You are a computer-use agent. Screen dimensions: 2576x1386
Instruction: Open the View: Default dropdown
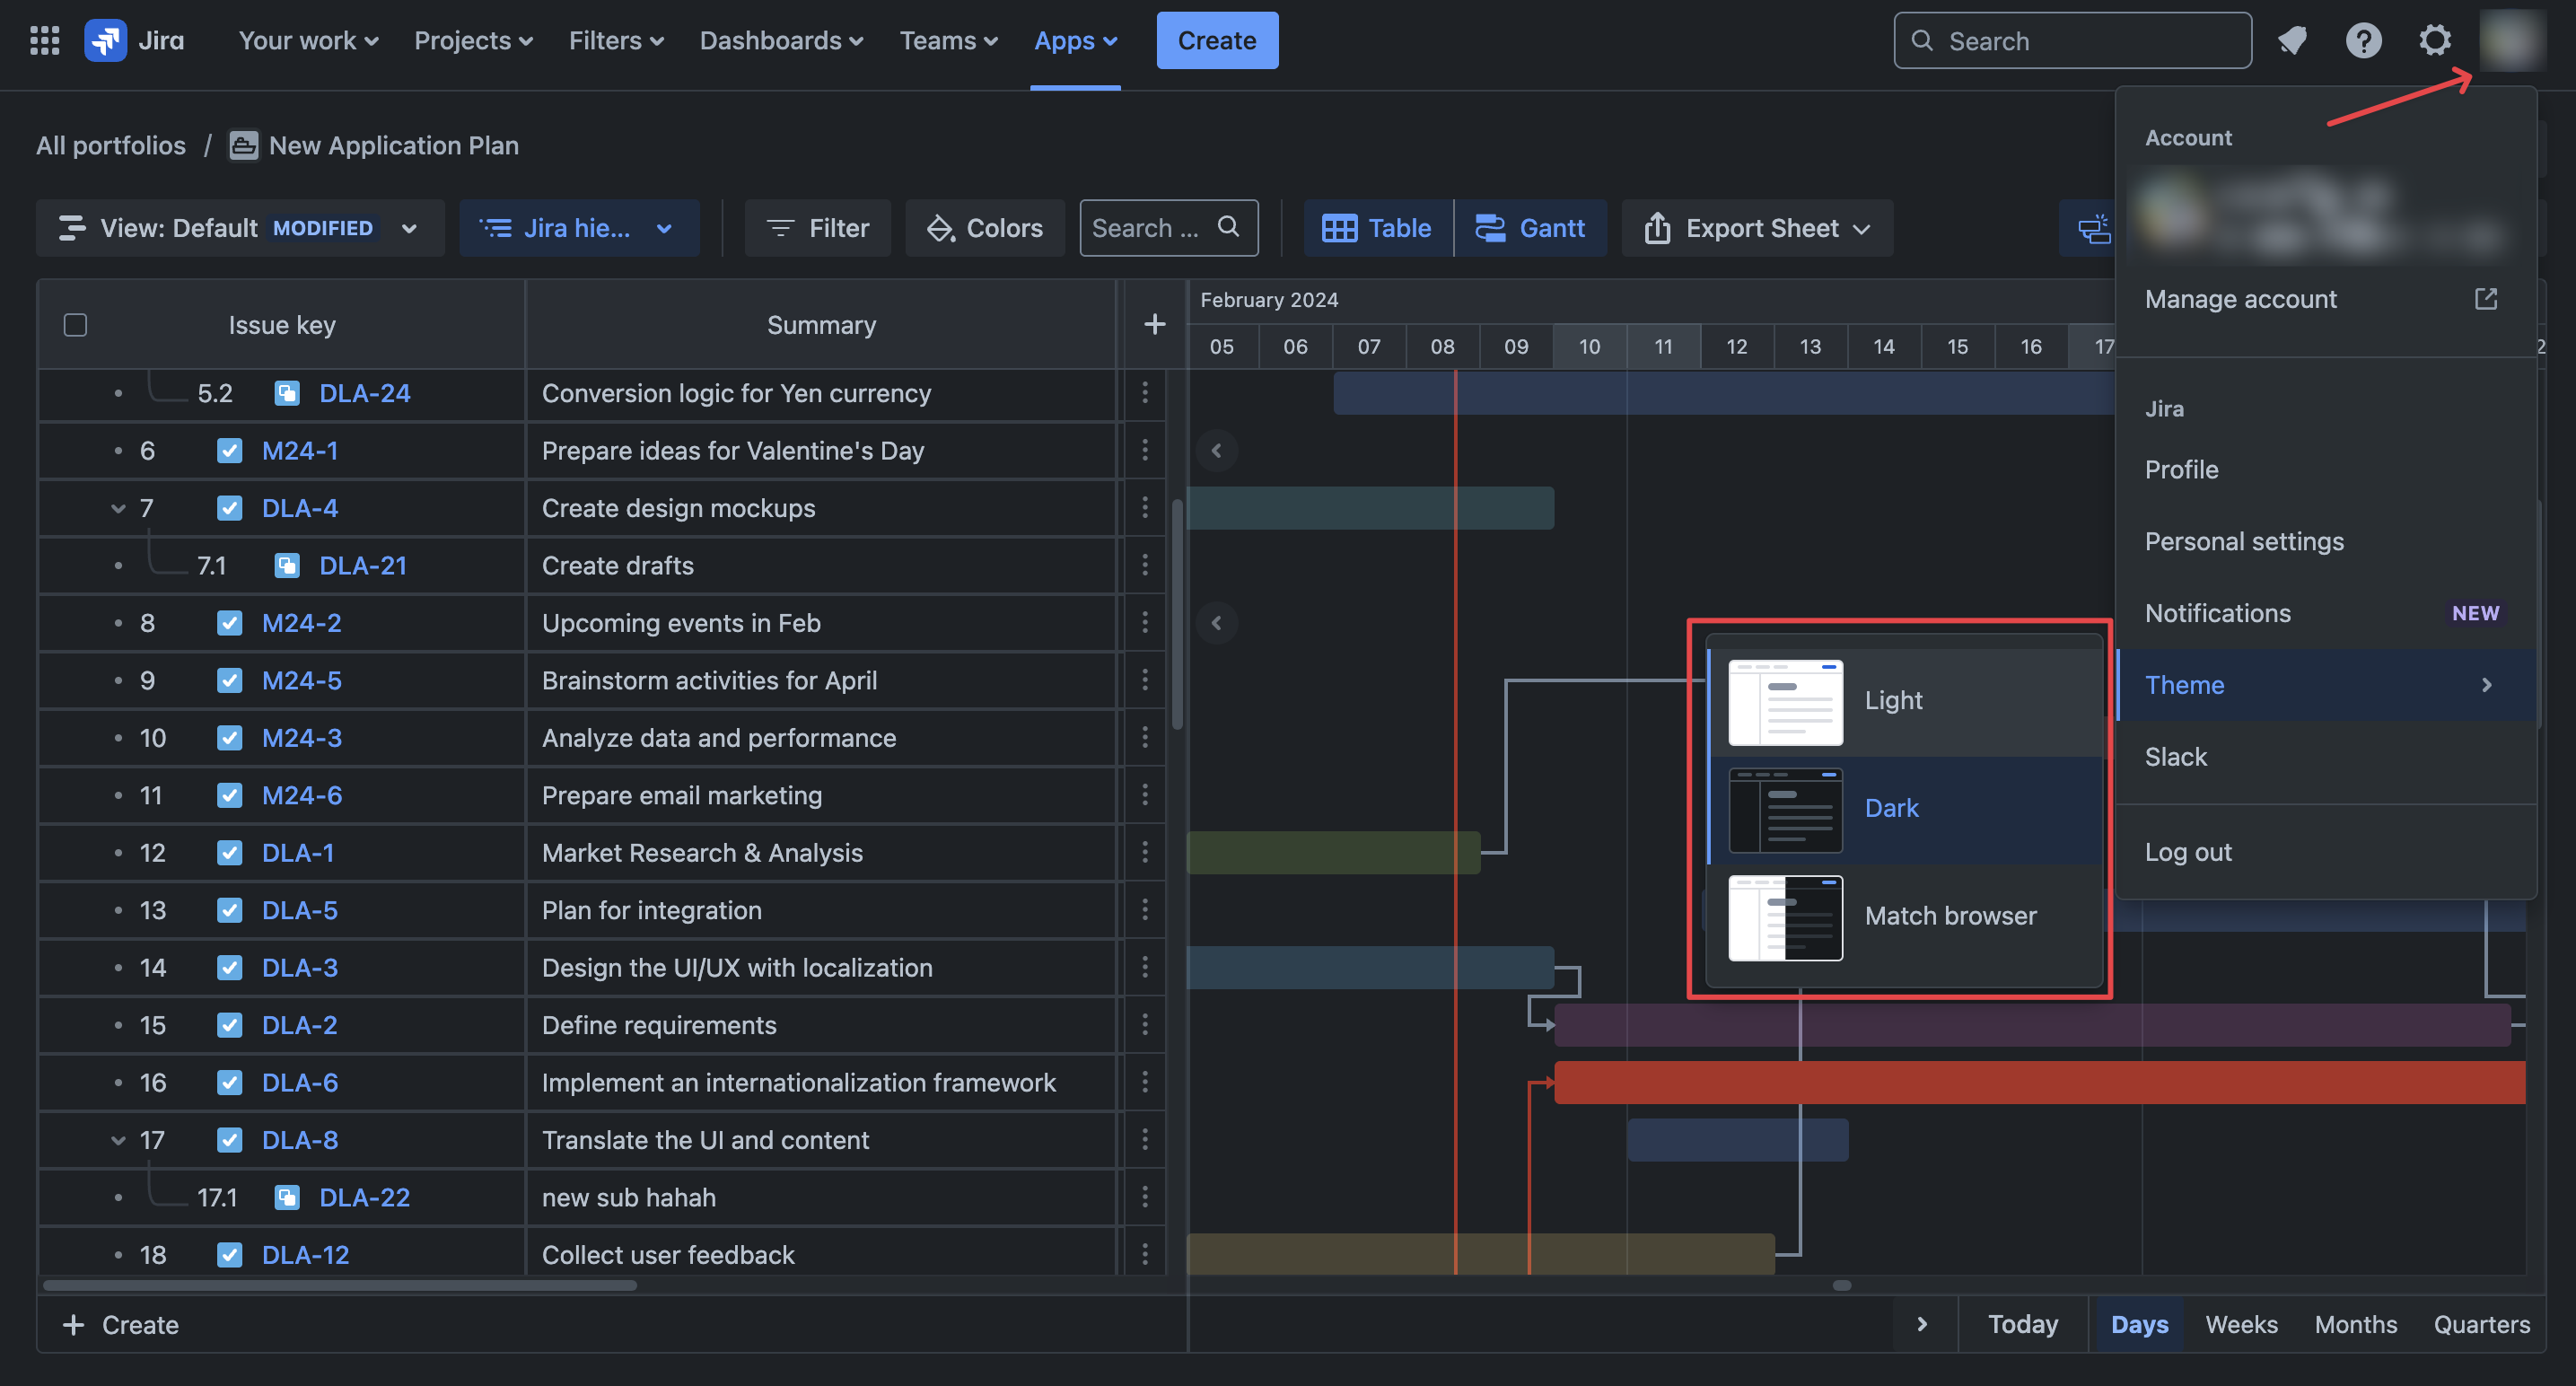click(240, 228)
